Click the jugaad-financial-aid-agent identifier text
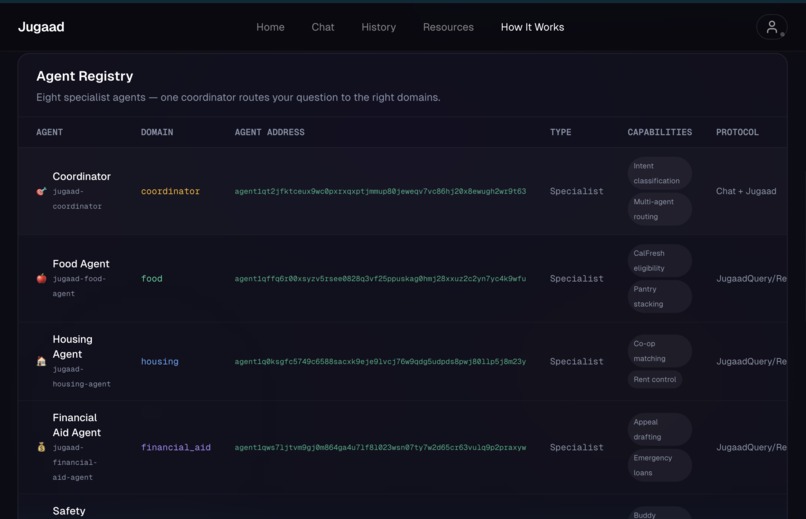Screen dimensions: 806x519 click(75, 462)
